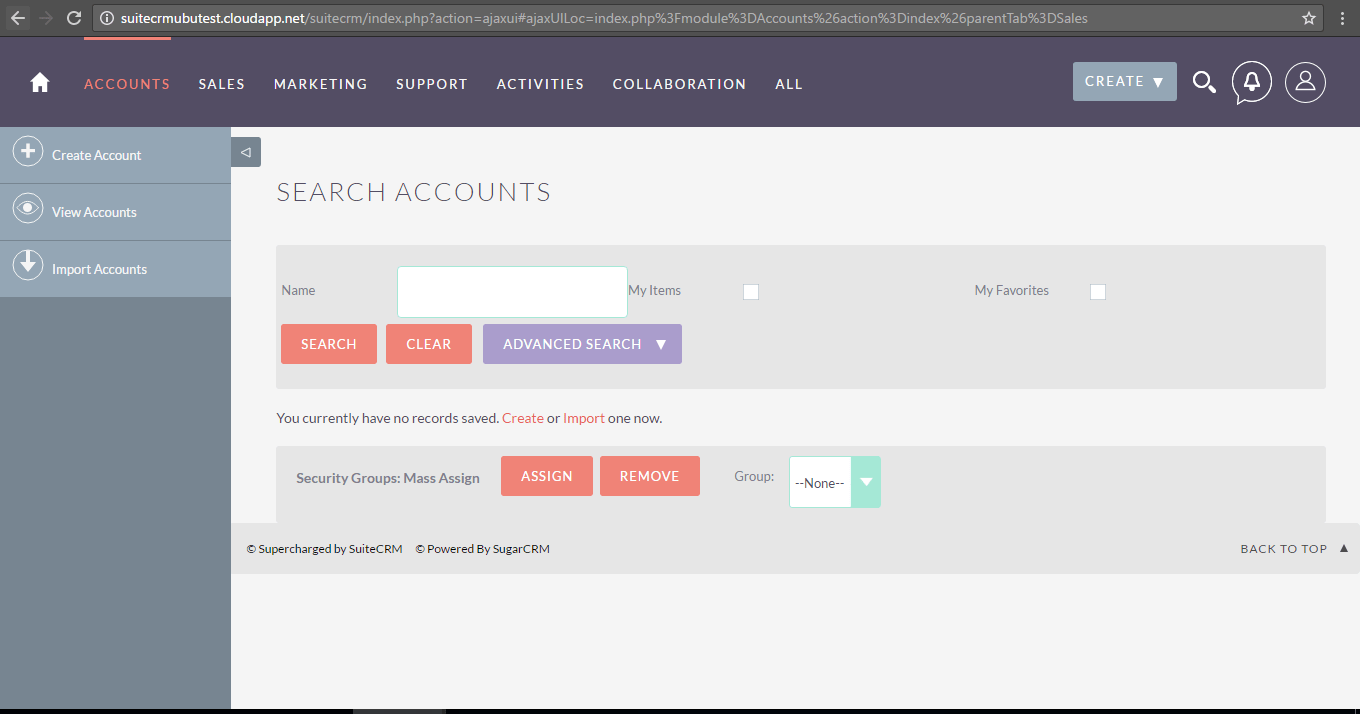Image resolution: width=1360 pixels, height=714 pixels.
Task: Open the global search magnifier icon
Action: click(1204, 83)
